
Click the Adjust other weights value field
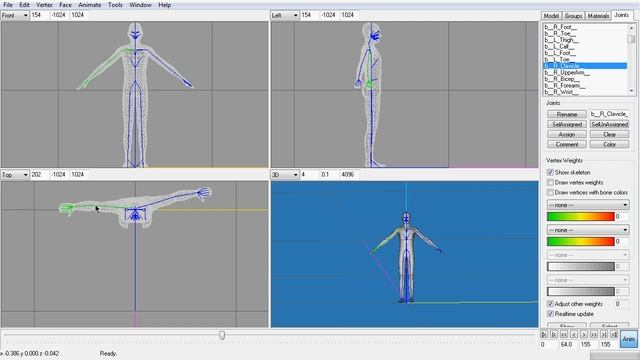(x=622, y=304)
